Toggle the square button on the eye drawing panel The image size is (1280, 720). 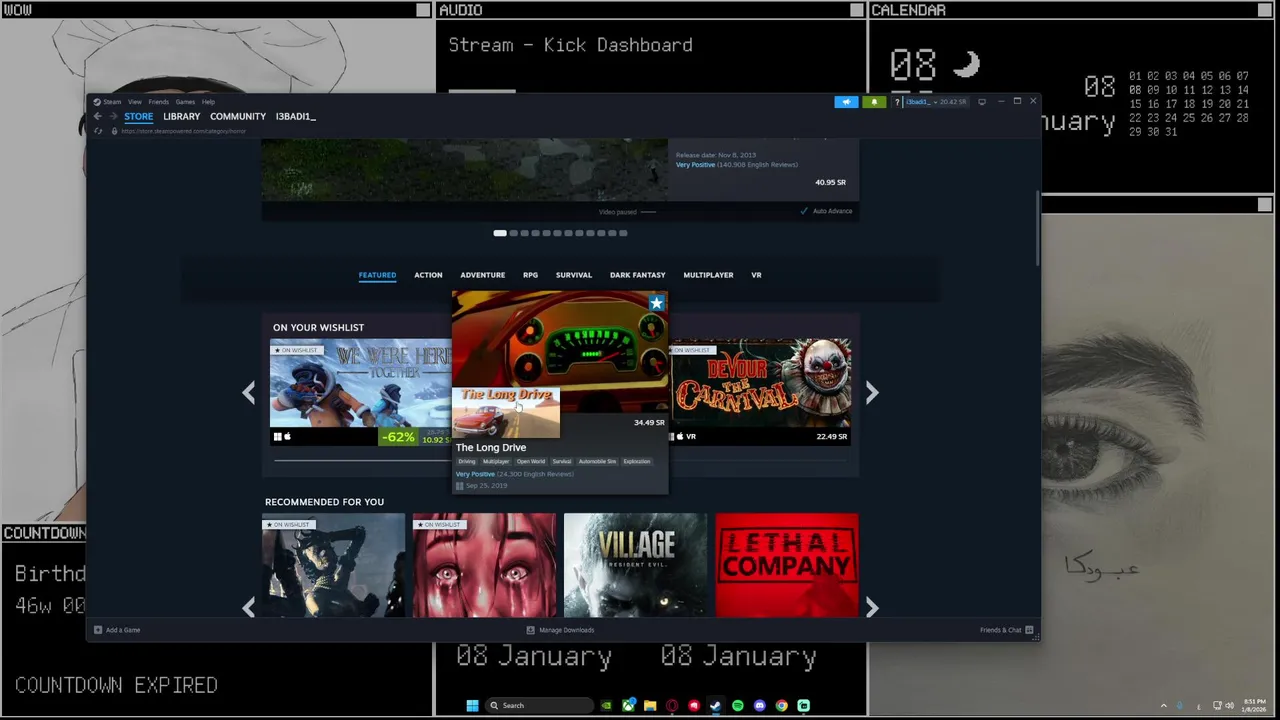tap(1265, 205)
